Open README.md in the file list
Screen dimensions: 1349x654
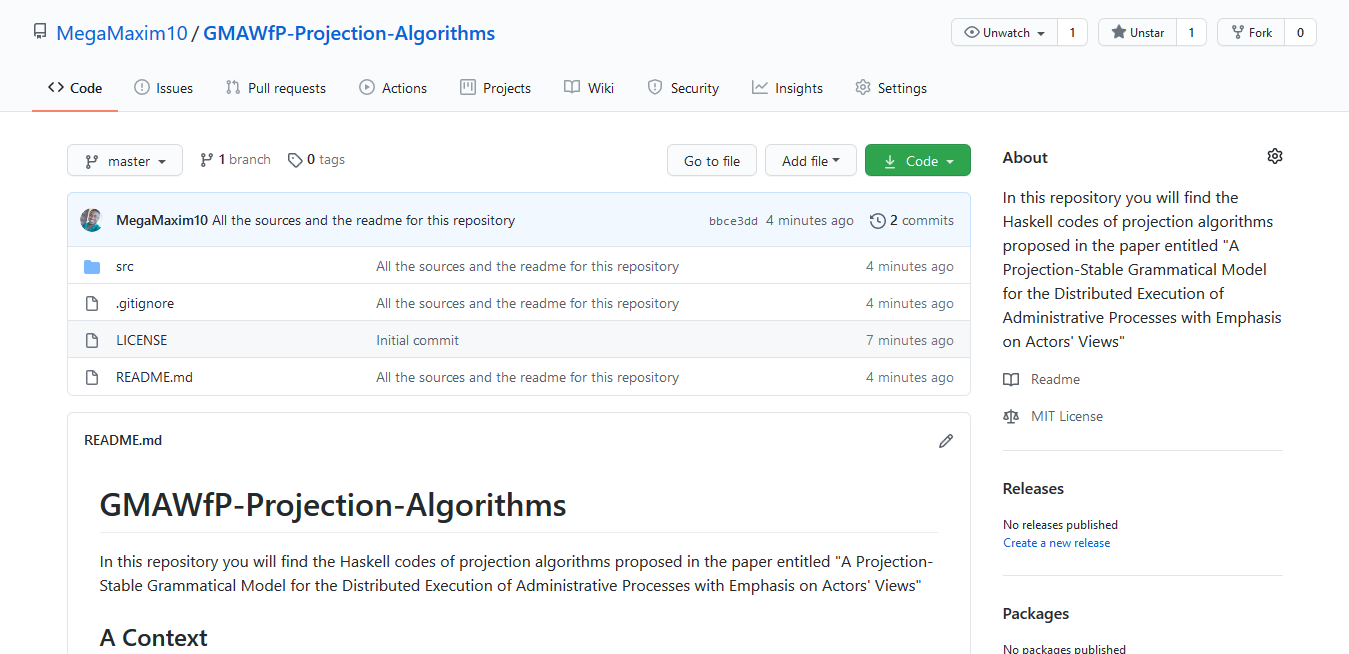[154, 377]
